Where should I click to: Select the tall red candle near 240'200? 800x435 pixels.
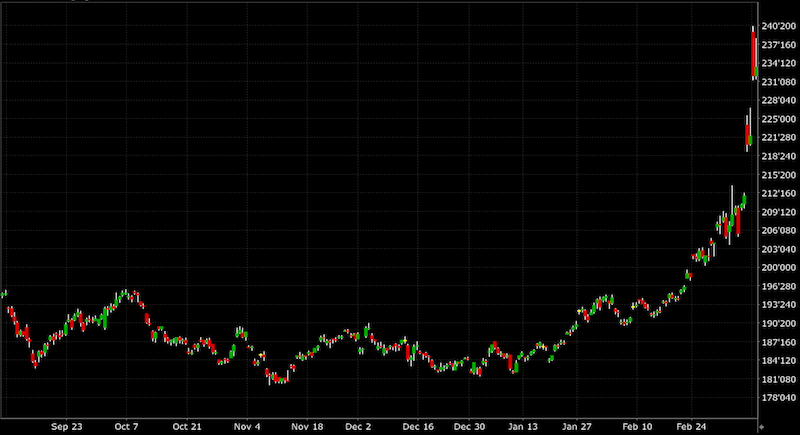coord(753,54)
